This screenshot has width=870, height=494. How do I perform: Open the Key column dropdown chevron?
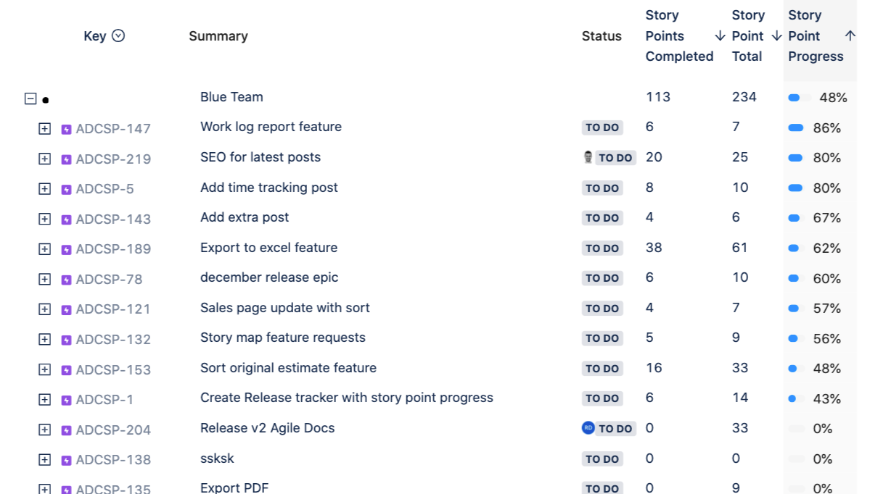click(x=118, y=36)
